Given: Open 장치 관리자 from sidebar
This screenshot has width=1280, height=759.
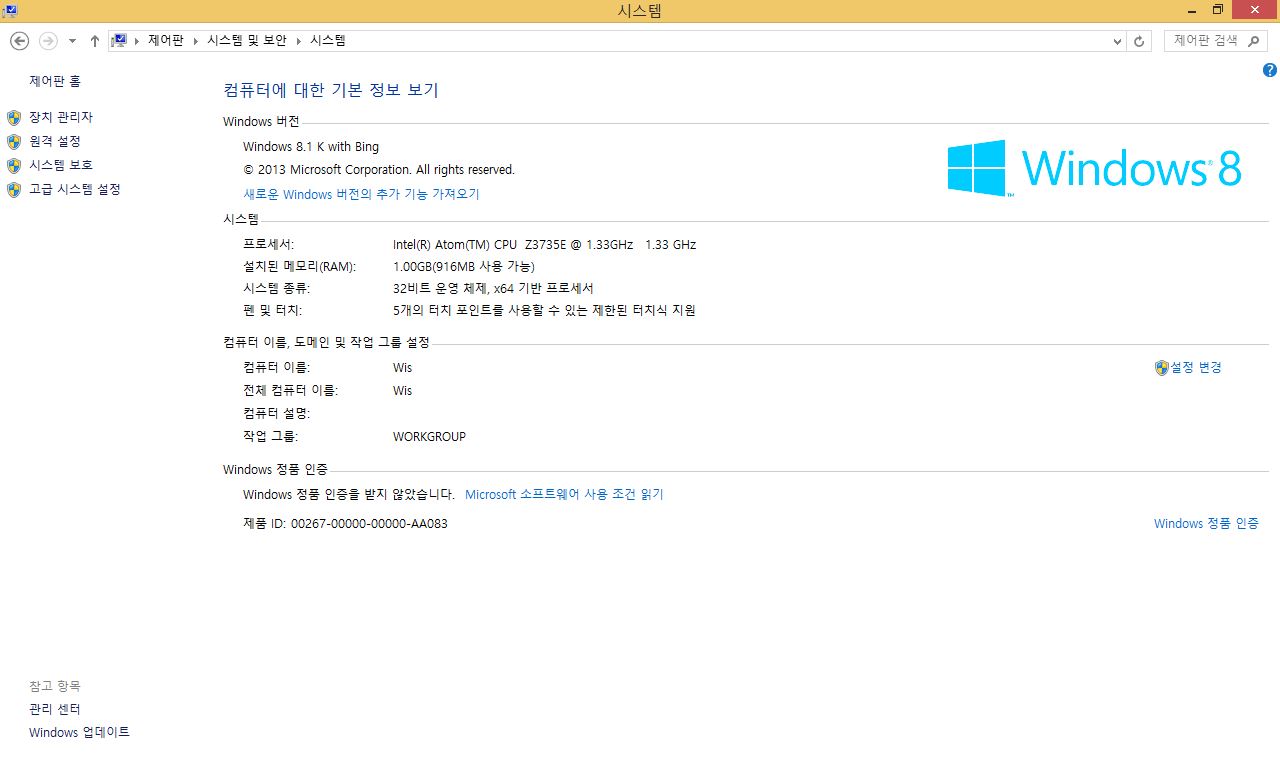Looking at the screenshot, I should point(61,117).
